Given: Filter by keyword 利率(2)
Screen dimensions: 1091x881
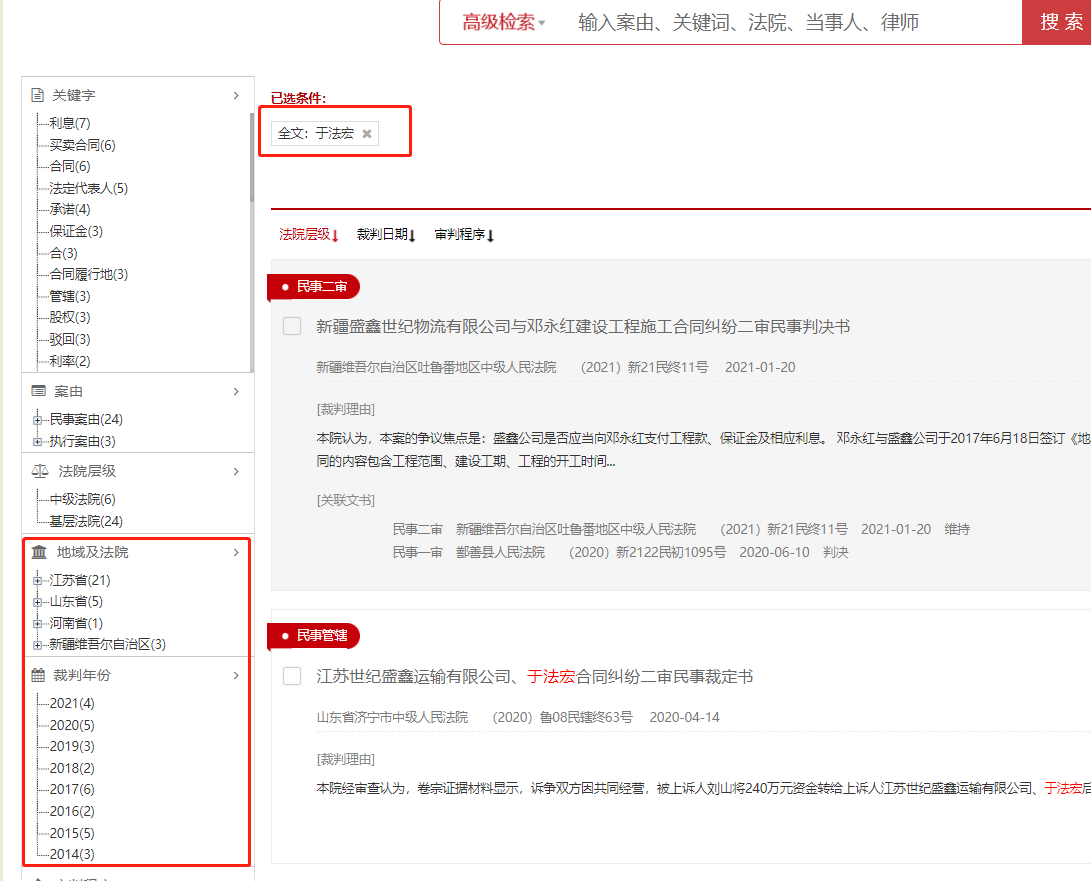Looking at the screenshot, I should pos(70,360).
